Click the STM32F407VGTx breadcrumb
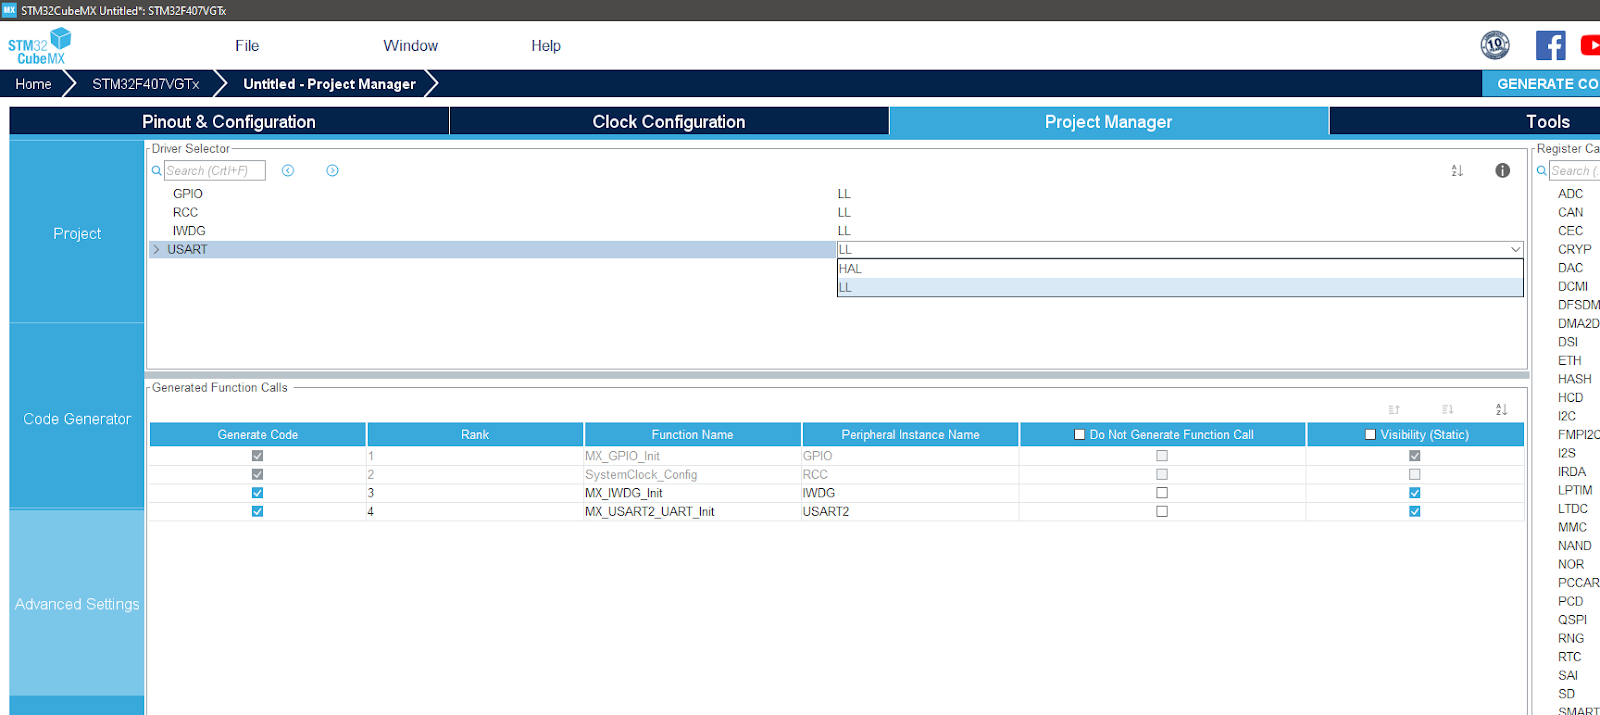The image size is (1600, 715). click(x=146, y=84)
